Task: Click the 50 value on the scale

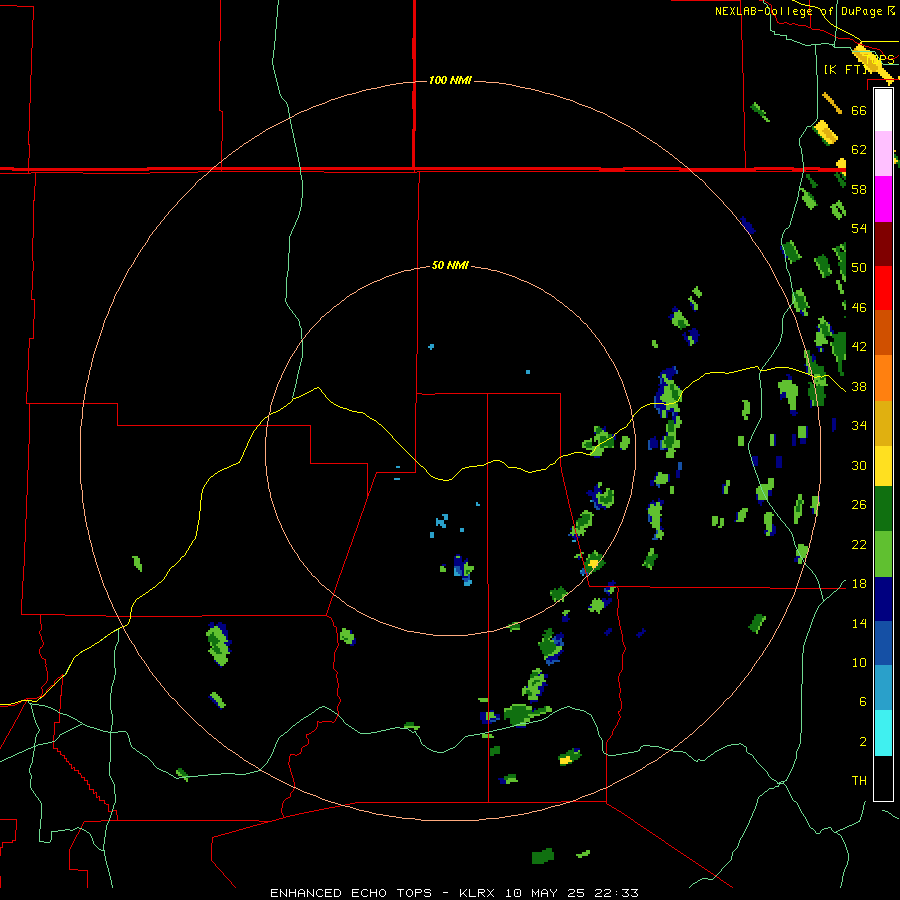Action: pos(859,267)
